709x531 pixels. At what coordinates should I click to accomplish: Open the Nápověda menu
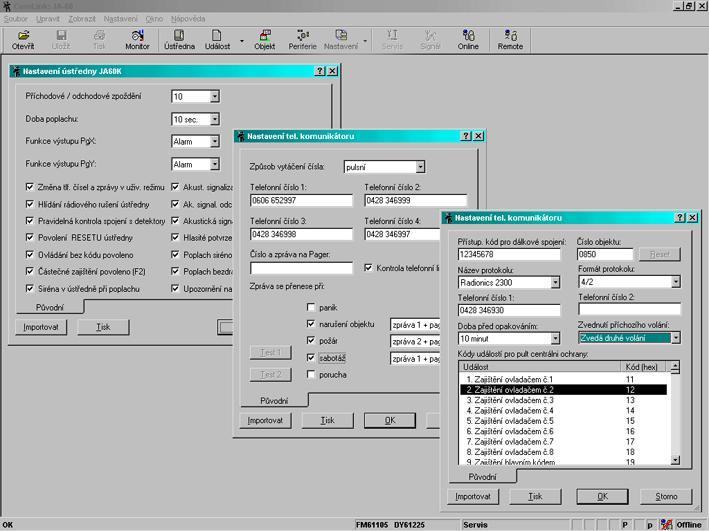(x=188, y=19)
